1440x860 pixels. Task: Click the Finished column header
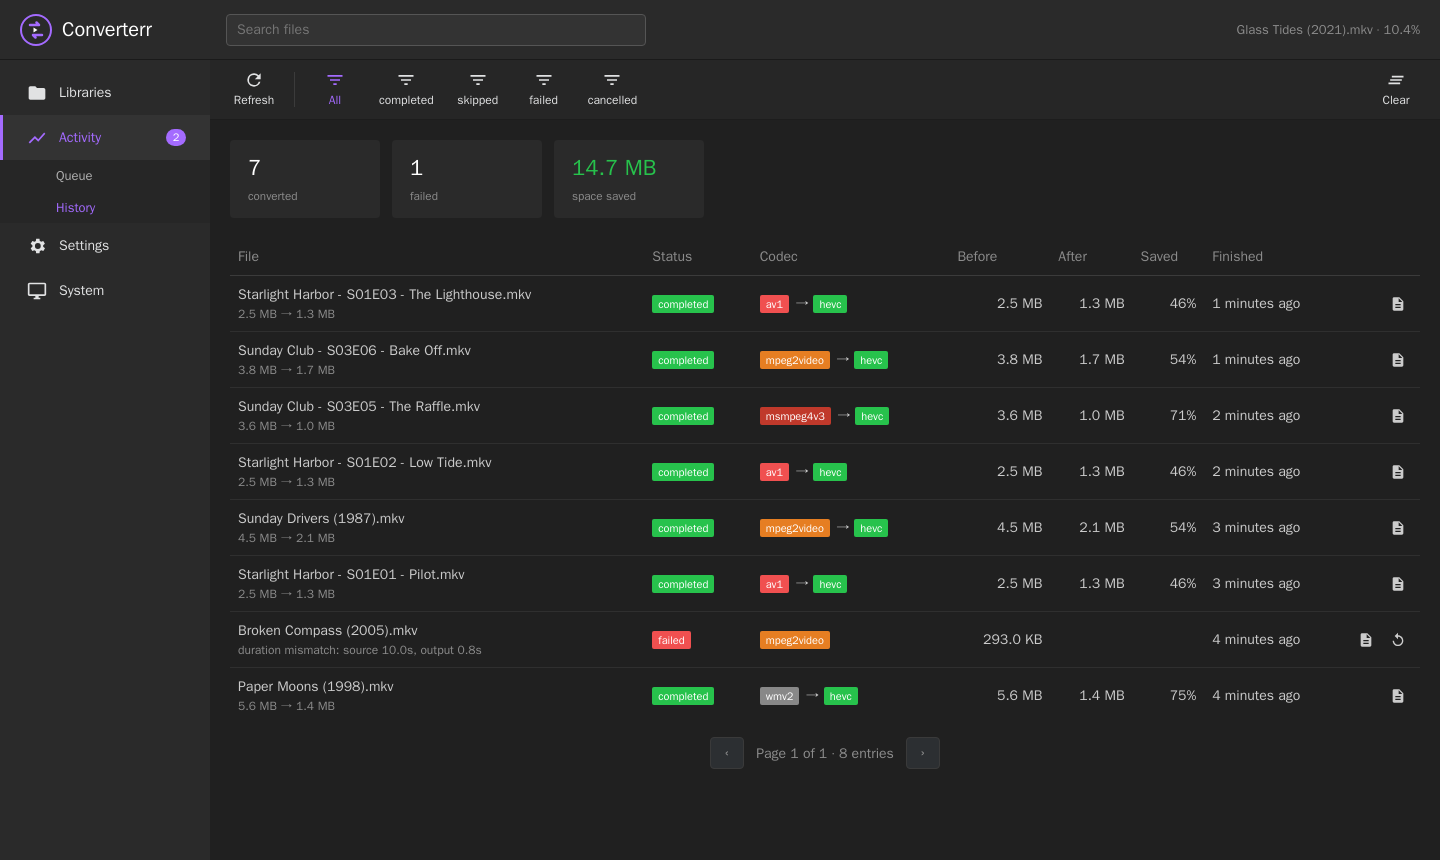coord(1238,257)
